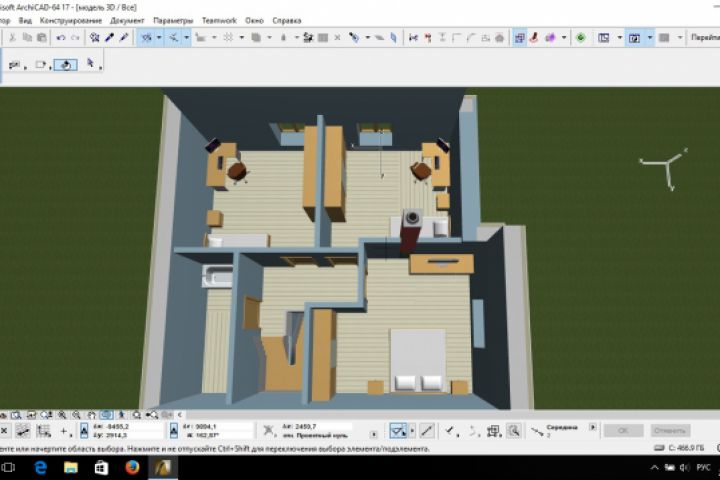The height and width of the screenshot is (480, 720).
Task: Click the marquee rectangle selection icon
Action: pyautogui.click(x=40, y=65)
